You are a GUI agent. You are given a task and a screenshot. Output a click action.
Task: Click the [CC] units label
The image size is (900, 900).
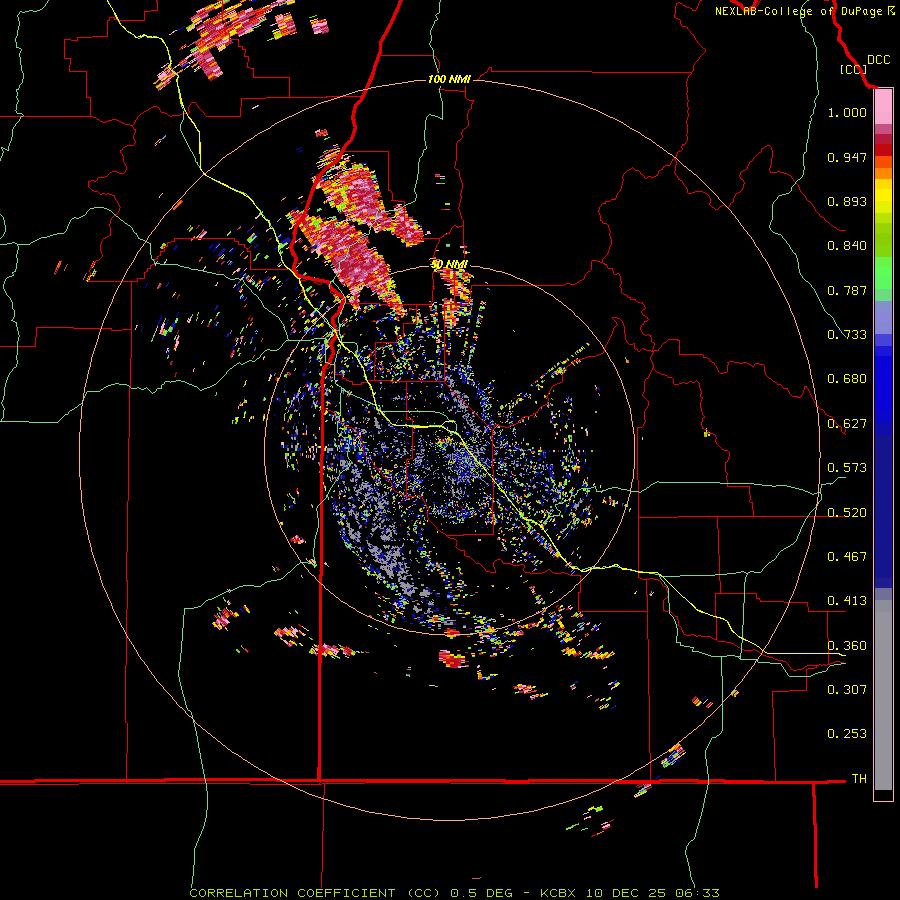click(853, 69)
